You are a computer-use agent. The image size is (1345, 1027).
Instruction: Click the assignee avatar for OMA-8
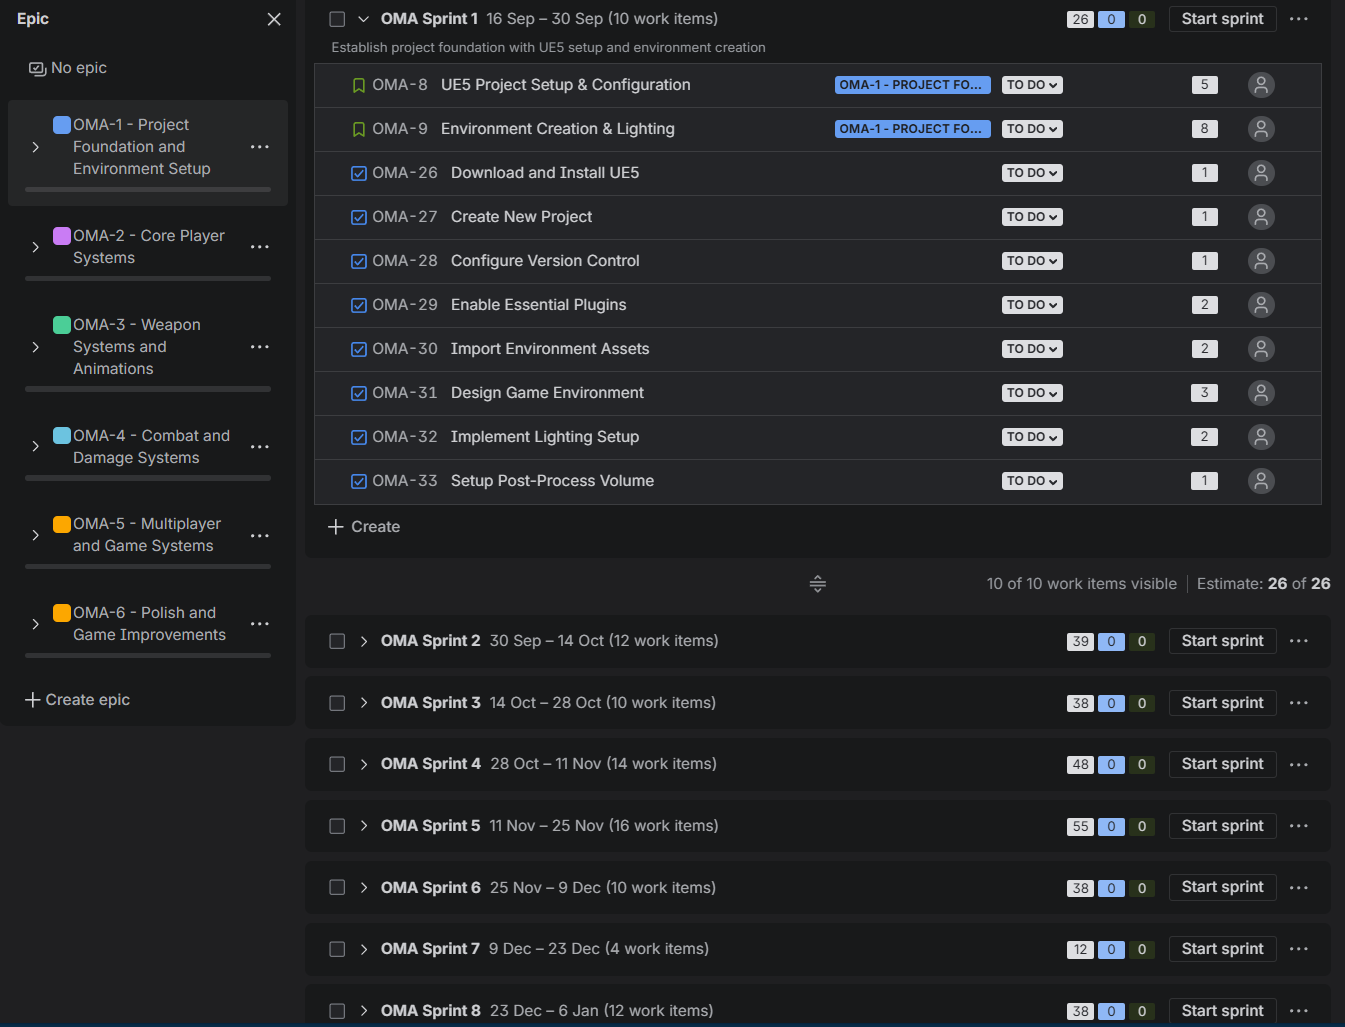(x=1261, y=85)
